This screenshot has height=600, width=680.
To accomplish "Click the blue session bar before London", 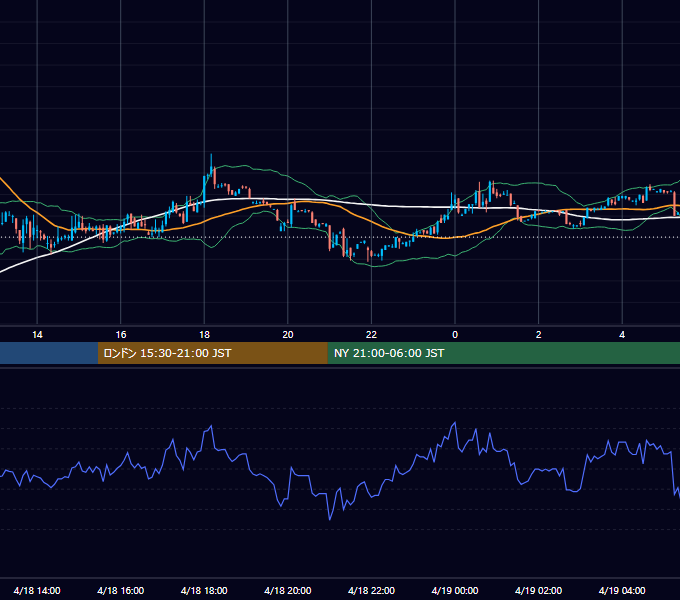I will (49, 353).
